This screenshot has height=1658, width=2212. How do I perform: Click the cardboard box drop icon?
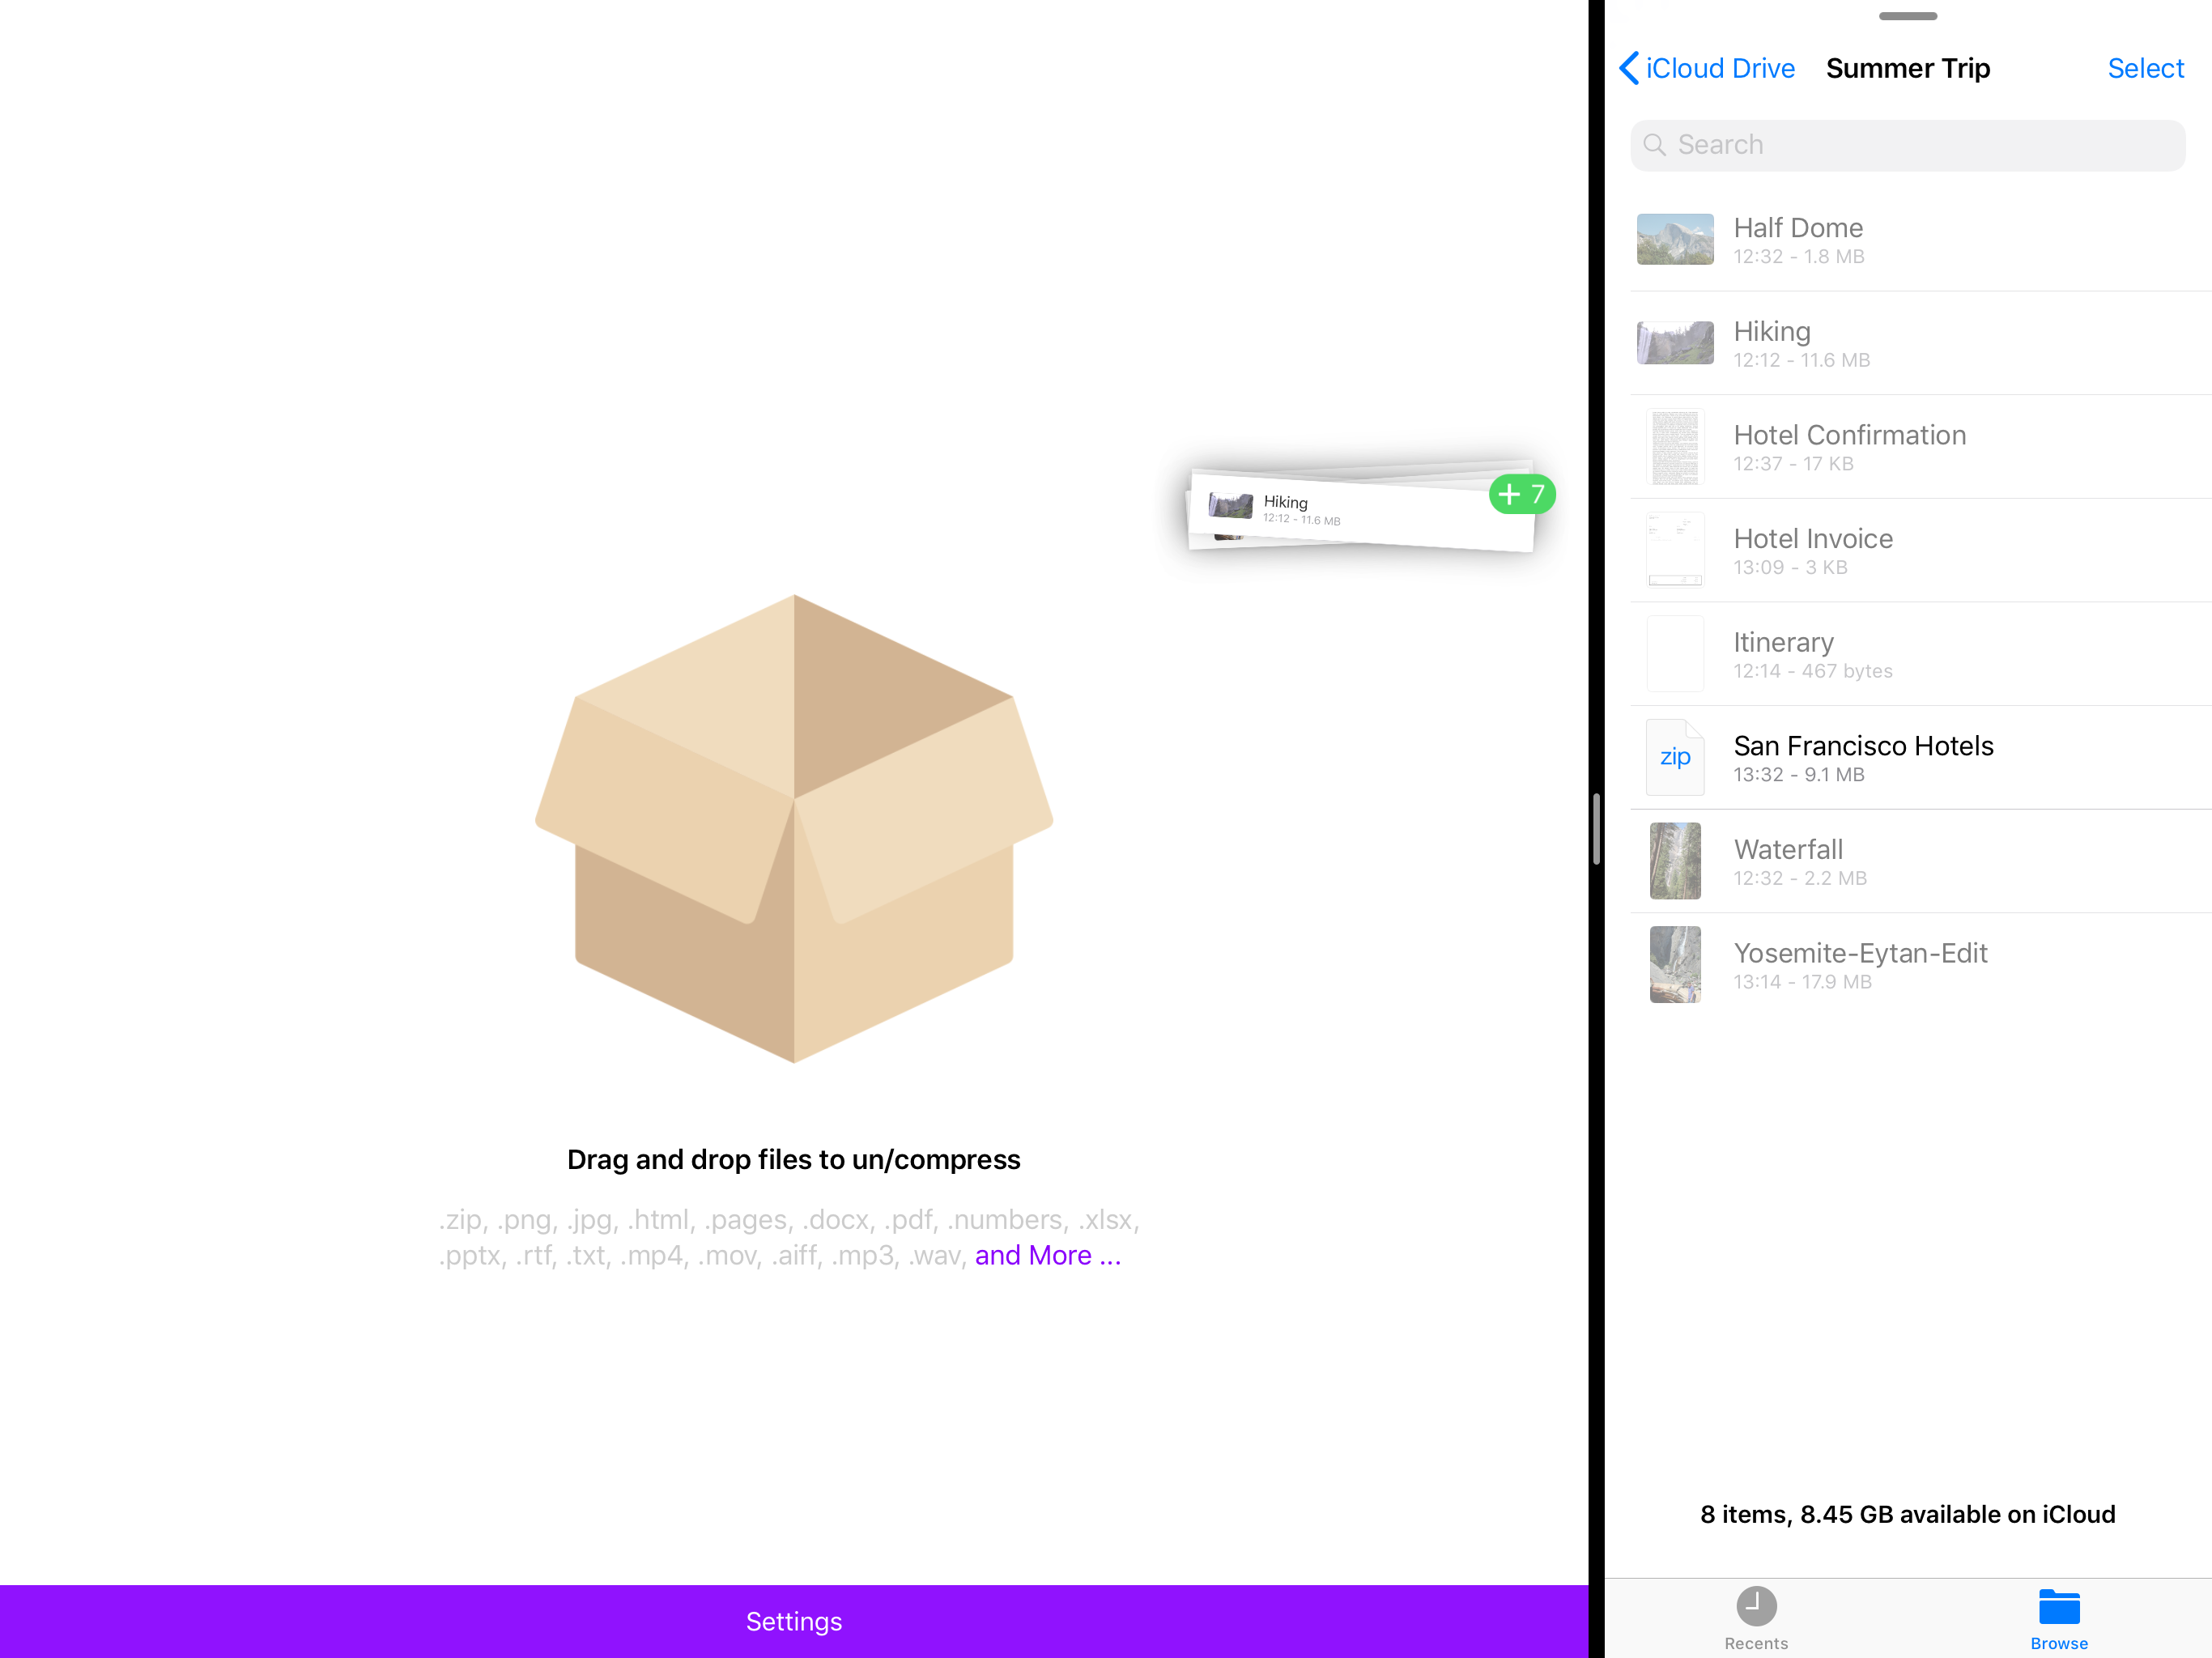tap(794, 828)
